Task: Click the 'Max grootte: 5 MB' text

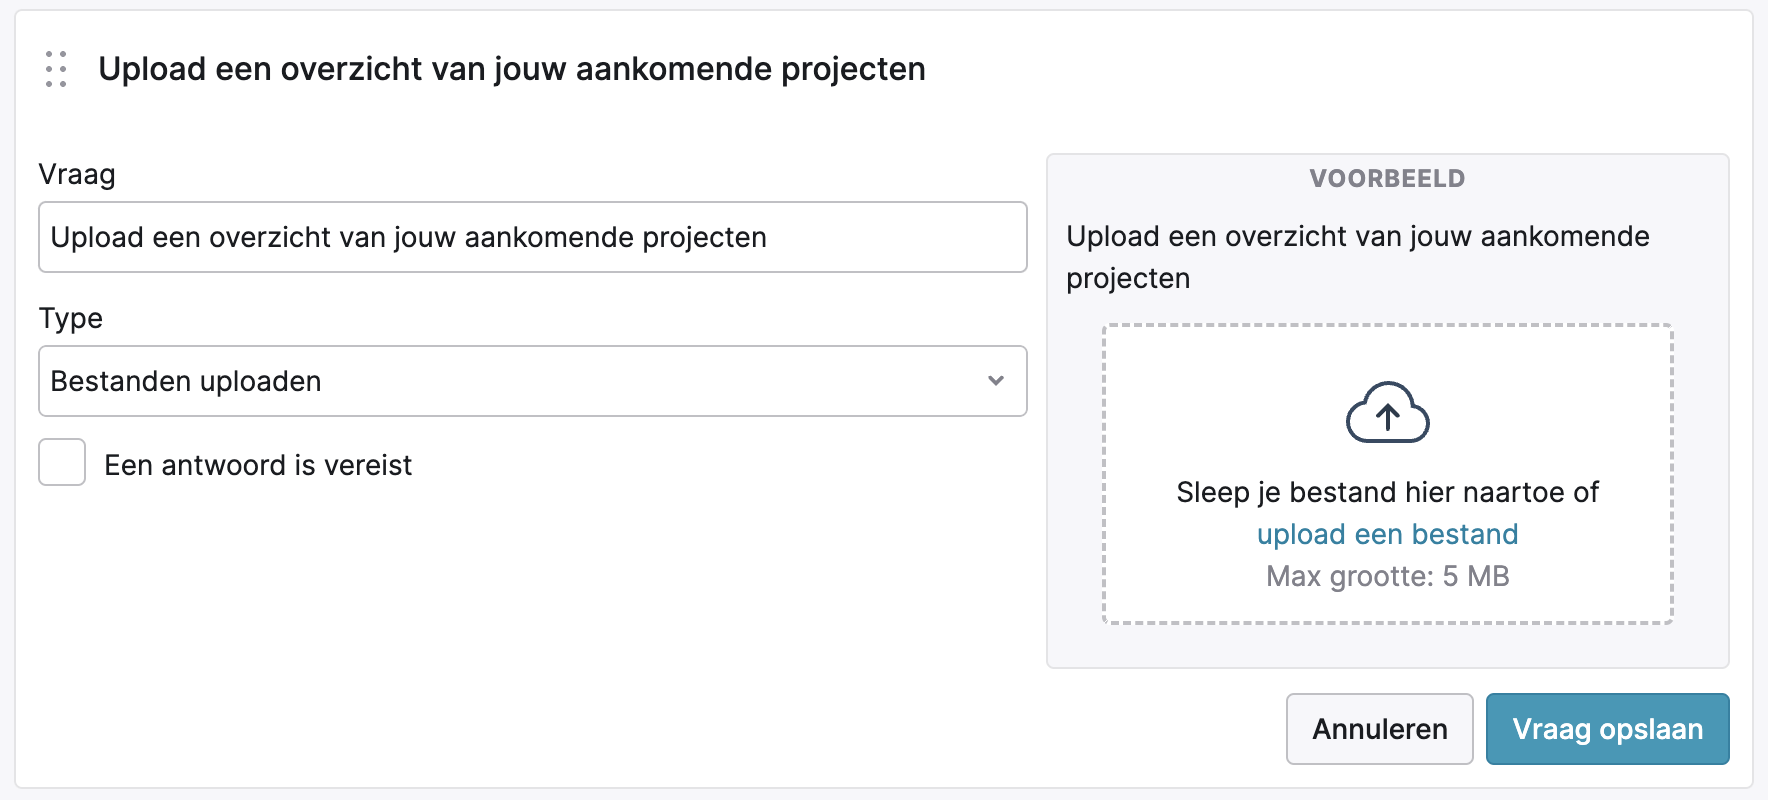Action: point(1387,576)
